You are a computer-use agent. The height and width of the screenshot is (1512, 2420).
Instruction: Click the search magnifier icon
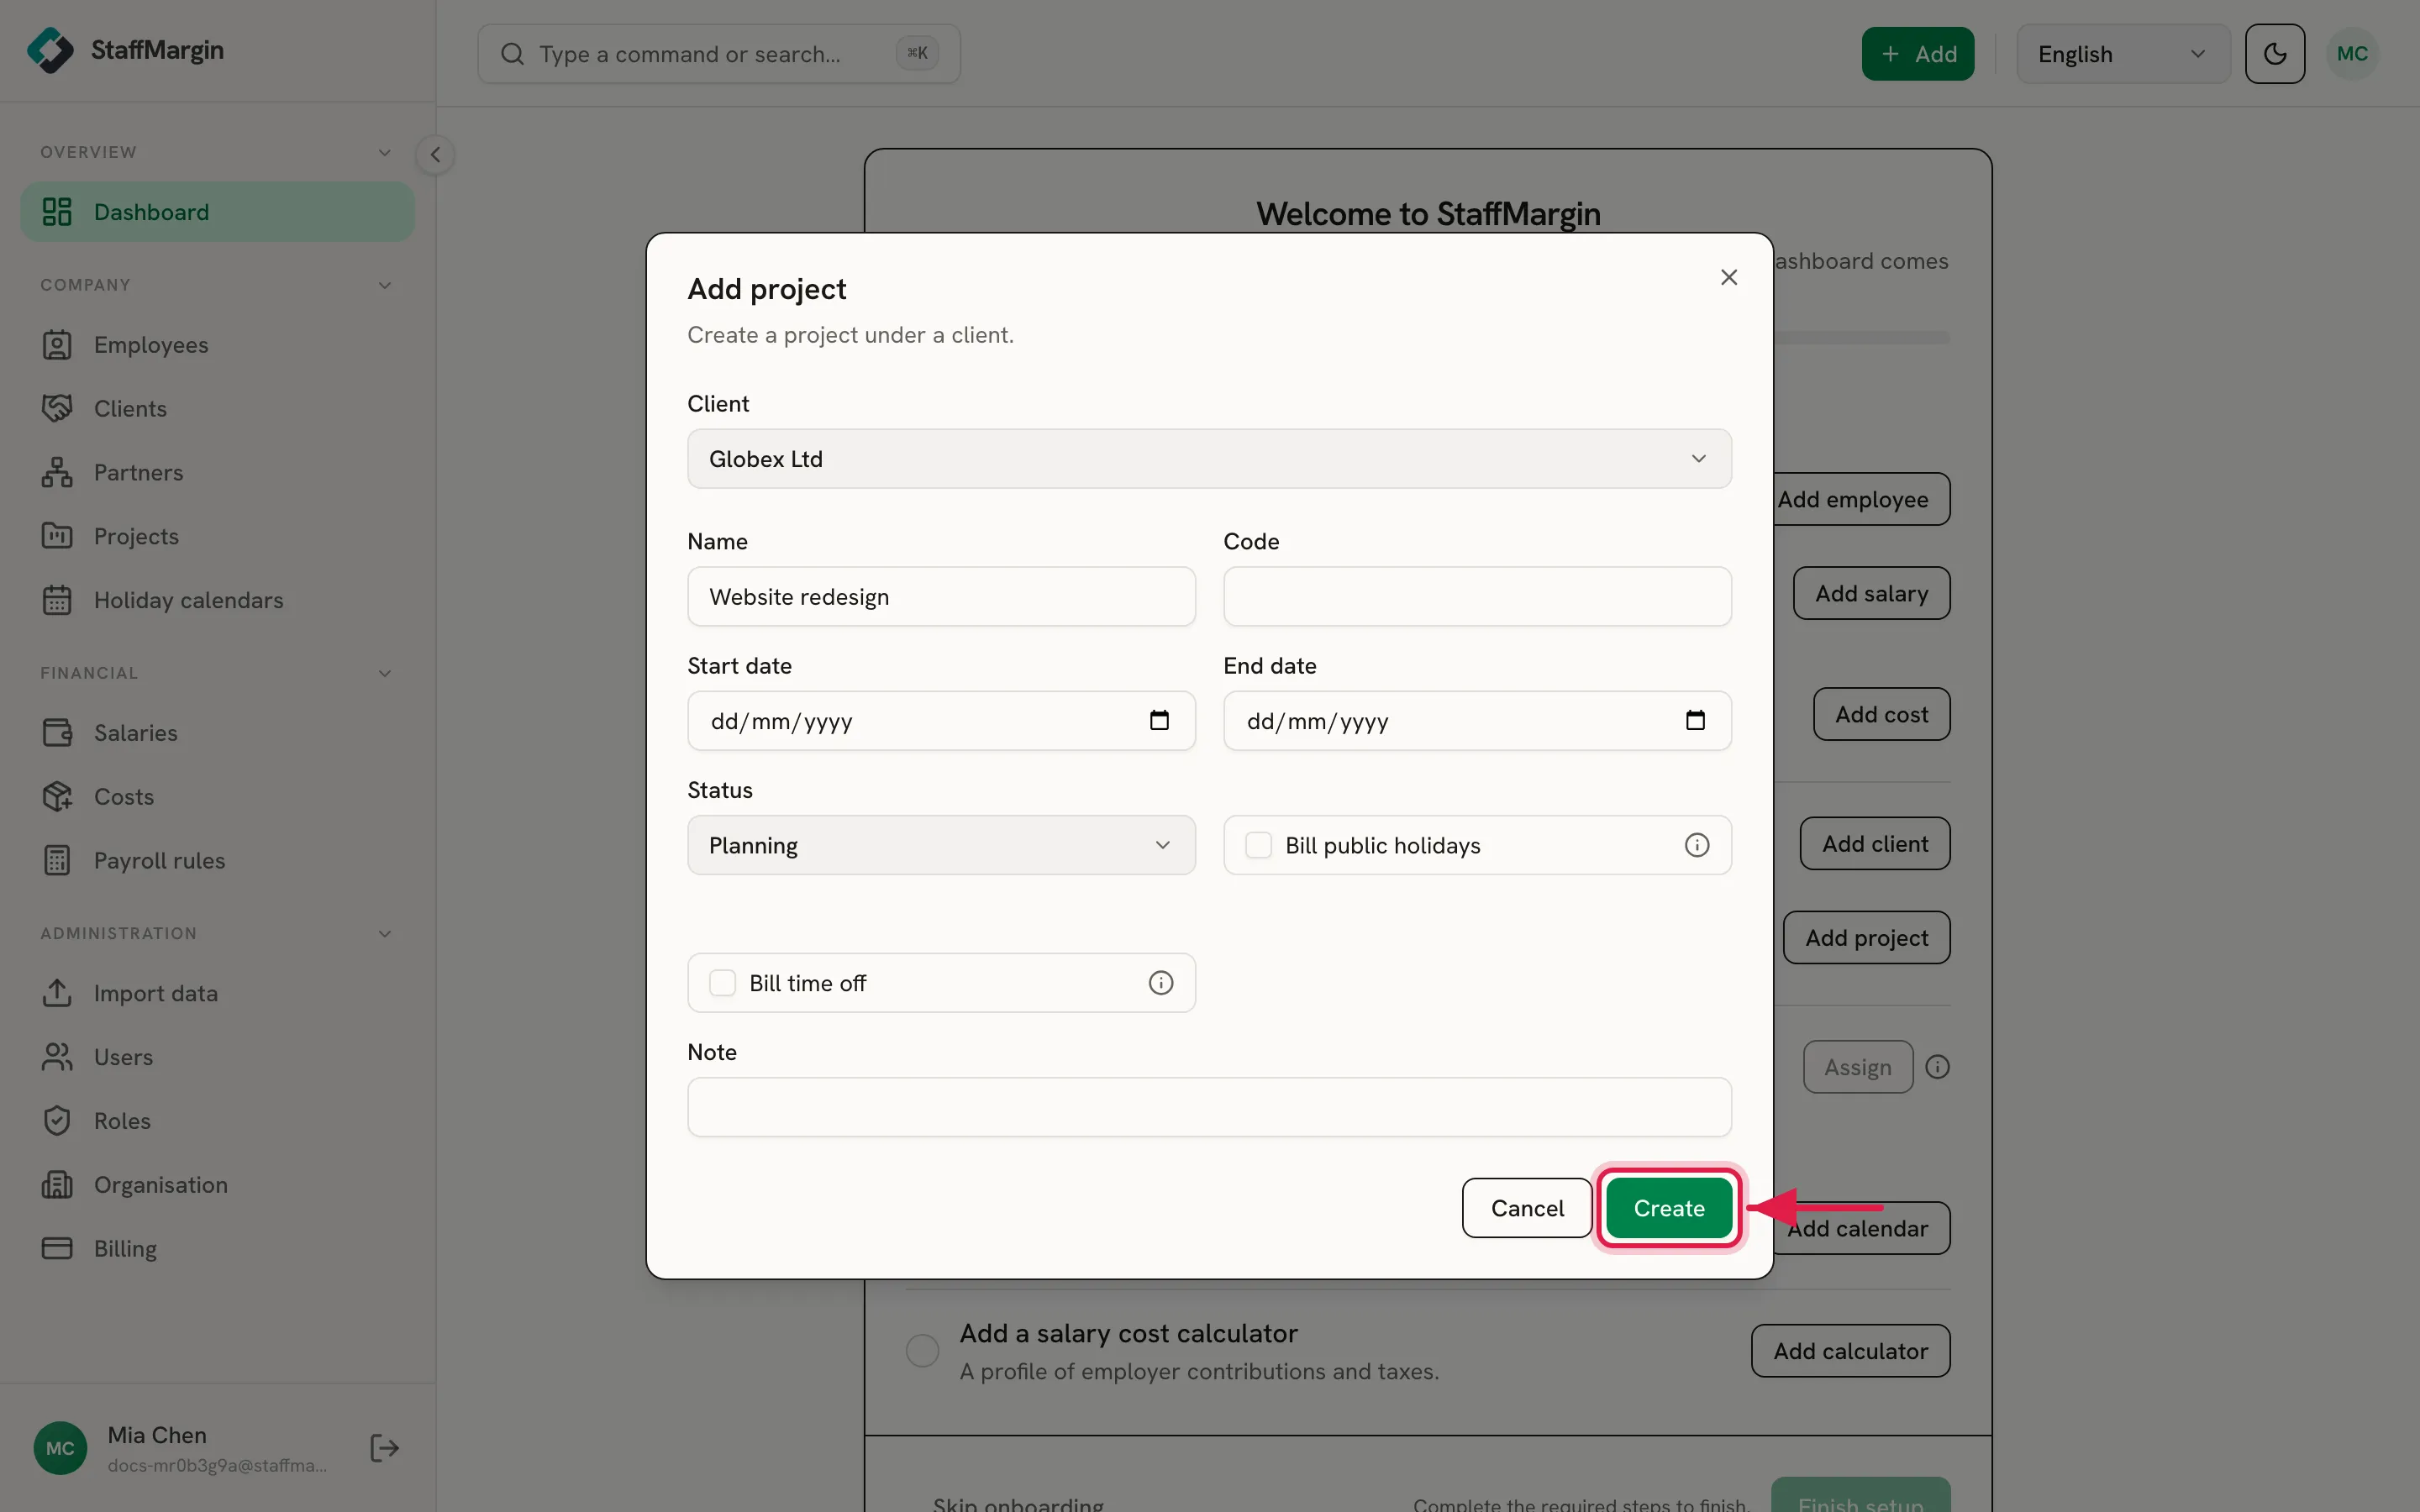pos(512,54)
